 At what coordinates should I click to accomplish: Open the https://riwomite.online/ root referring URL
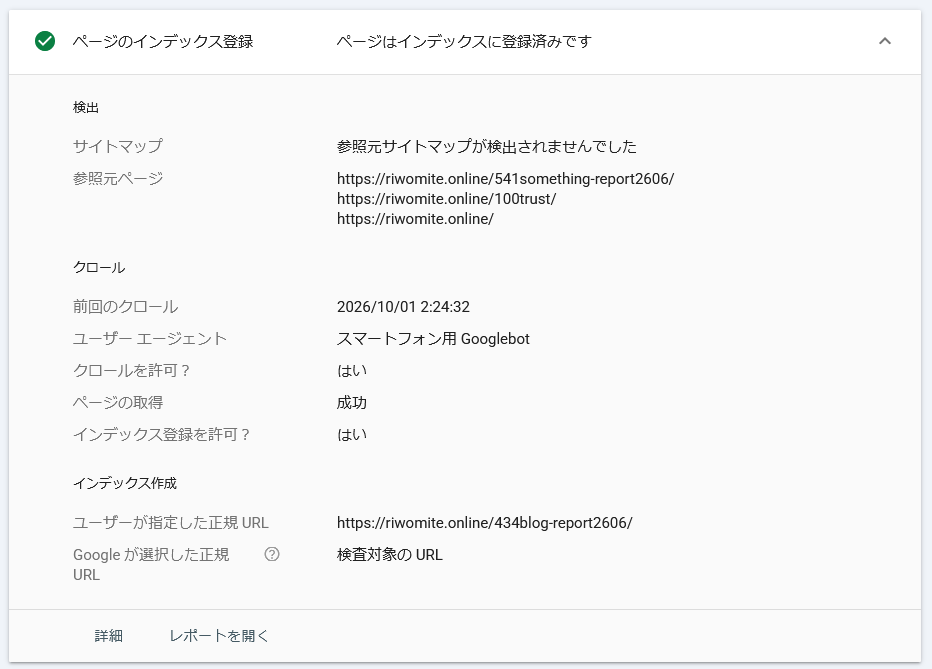pos(415,219)
